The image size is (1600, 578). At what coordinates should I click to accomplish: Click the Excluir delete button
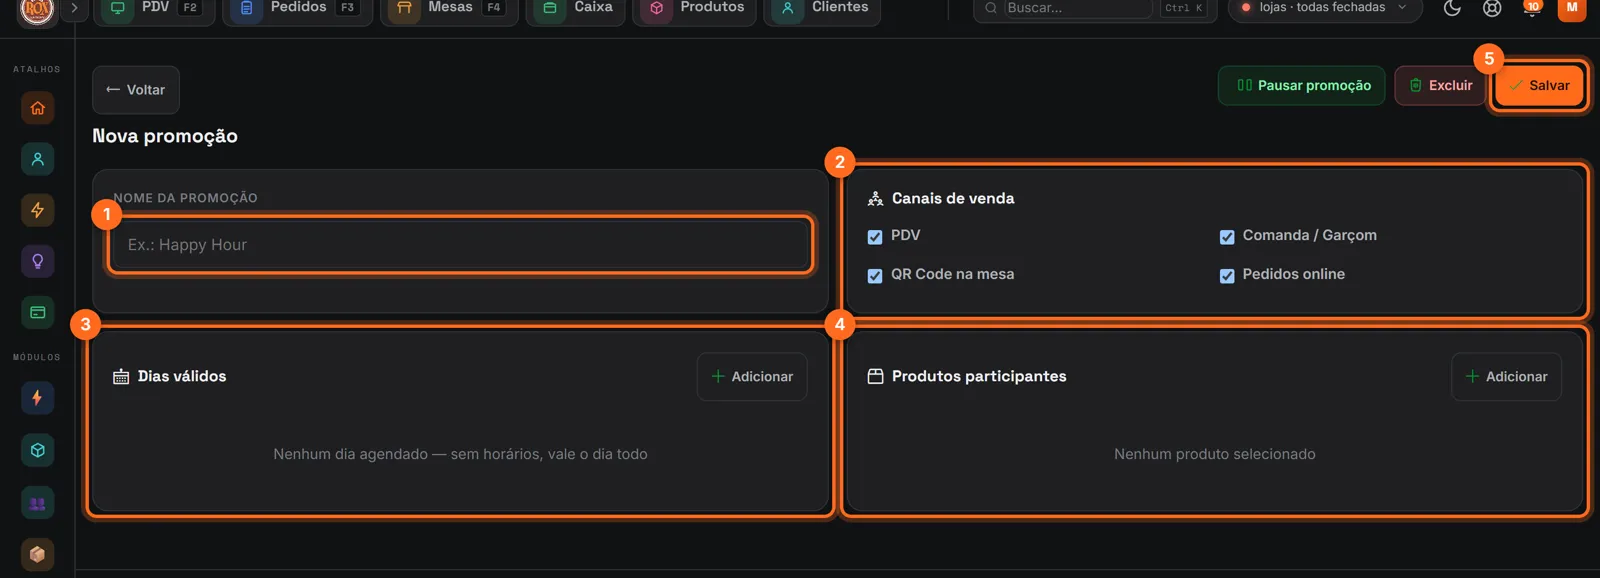click(1440, 86)
